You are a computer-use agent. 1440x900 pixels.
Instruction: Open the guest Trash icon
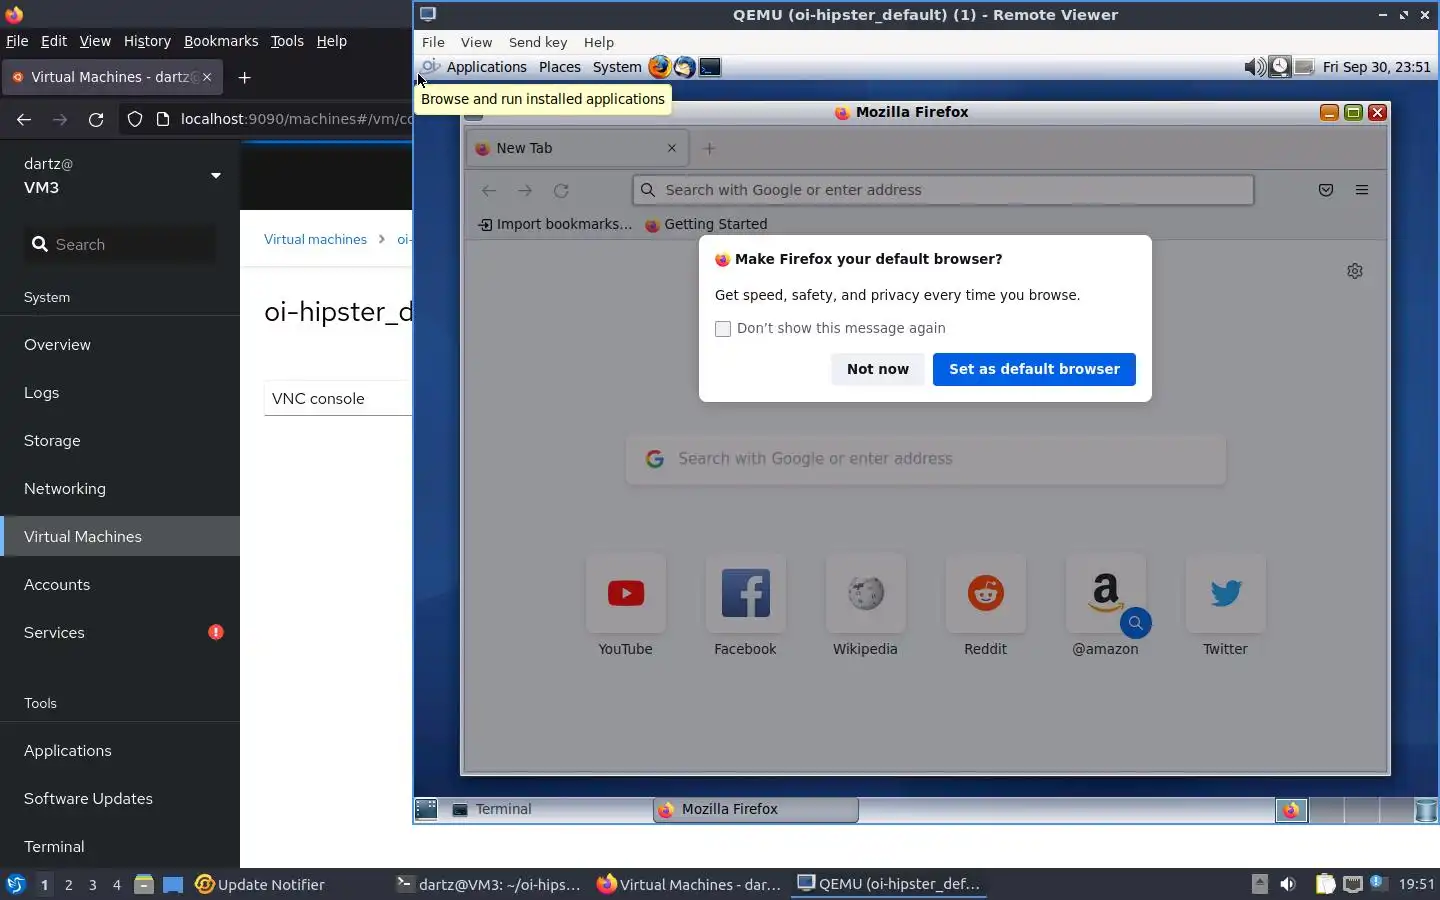pos(1426,809)
